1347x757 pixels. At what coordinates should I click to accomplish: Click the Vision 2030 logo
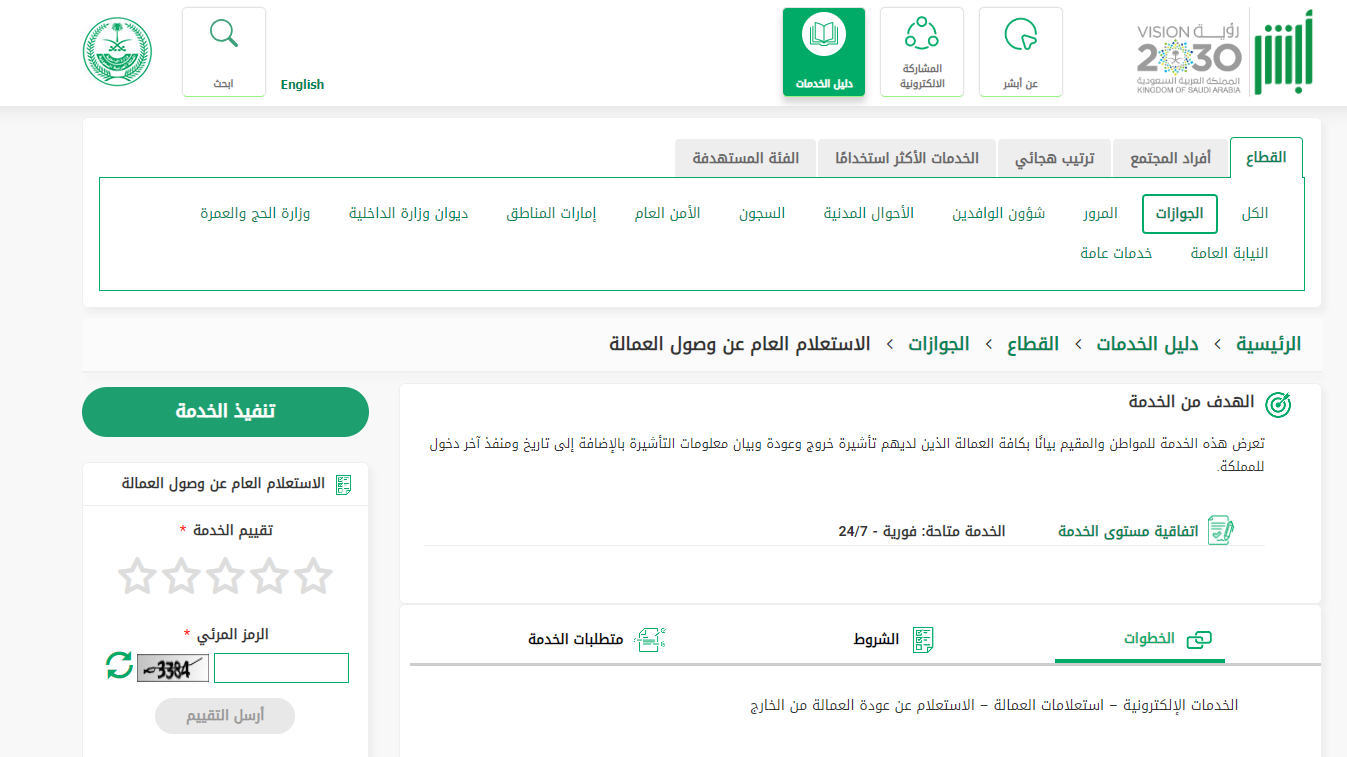[x=1188, y=59]
